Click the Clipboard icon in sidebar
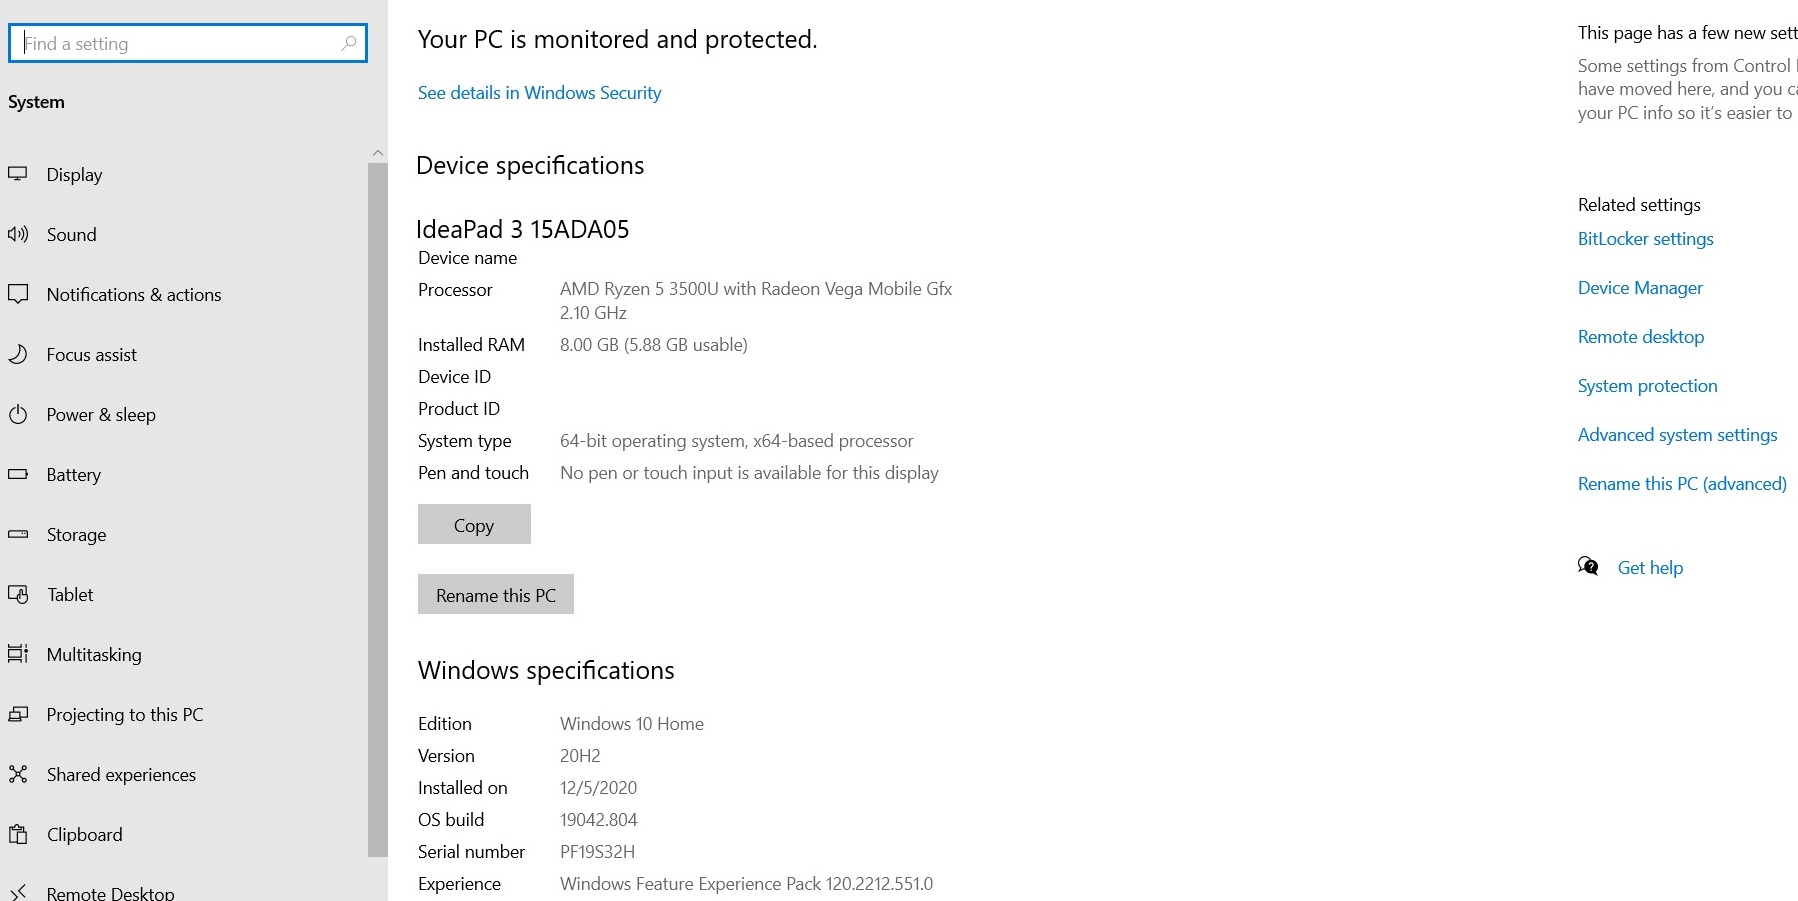Screen dimensions: 1798x901 (17, 834)
